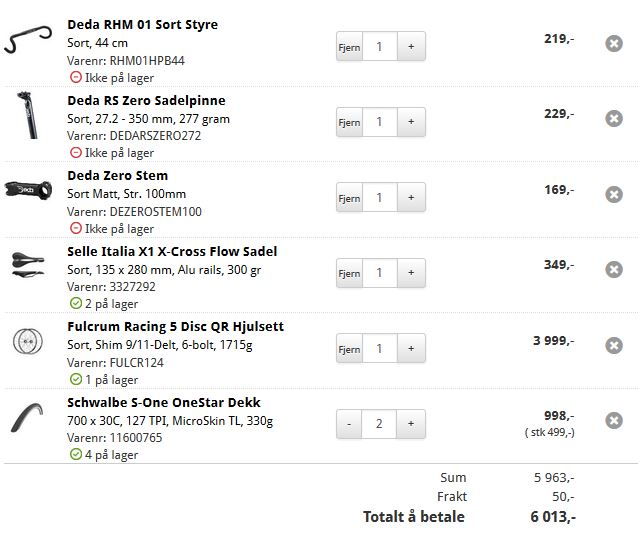
Task: Open the Fulcrum wheelset product image
Action: [27, 342]
